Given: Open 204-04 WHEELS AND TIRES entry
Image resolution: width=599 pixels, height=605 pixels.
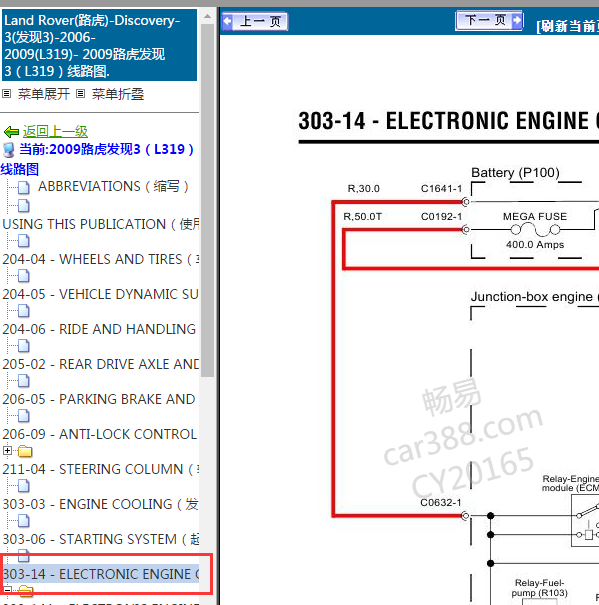Looking at the screenshot, I should 101,259.
